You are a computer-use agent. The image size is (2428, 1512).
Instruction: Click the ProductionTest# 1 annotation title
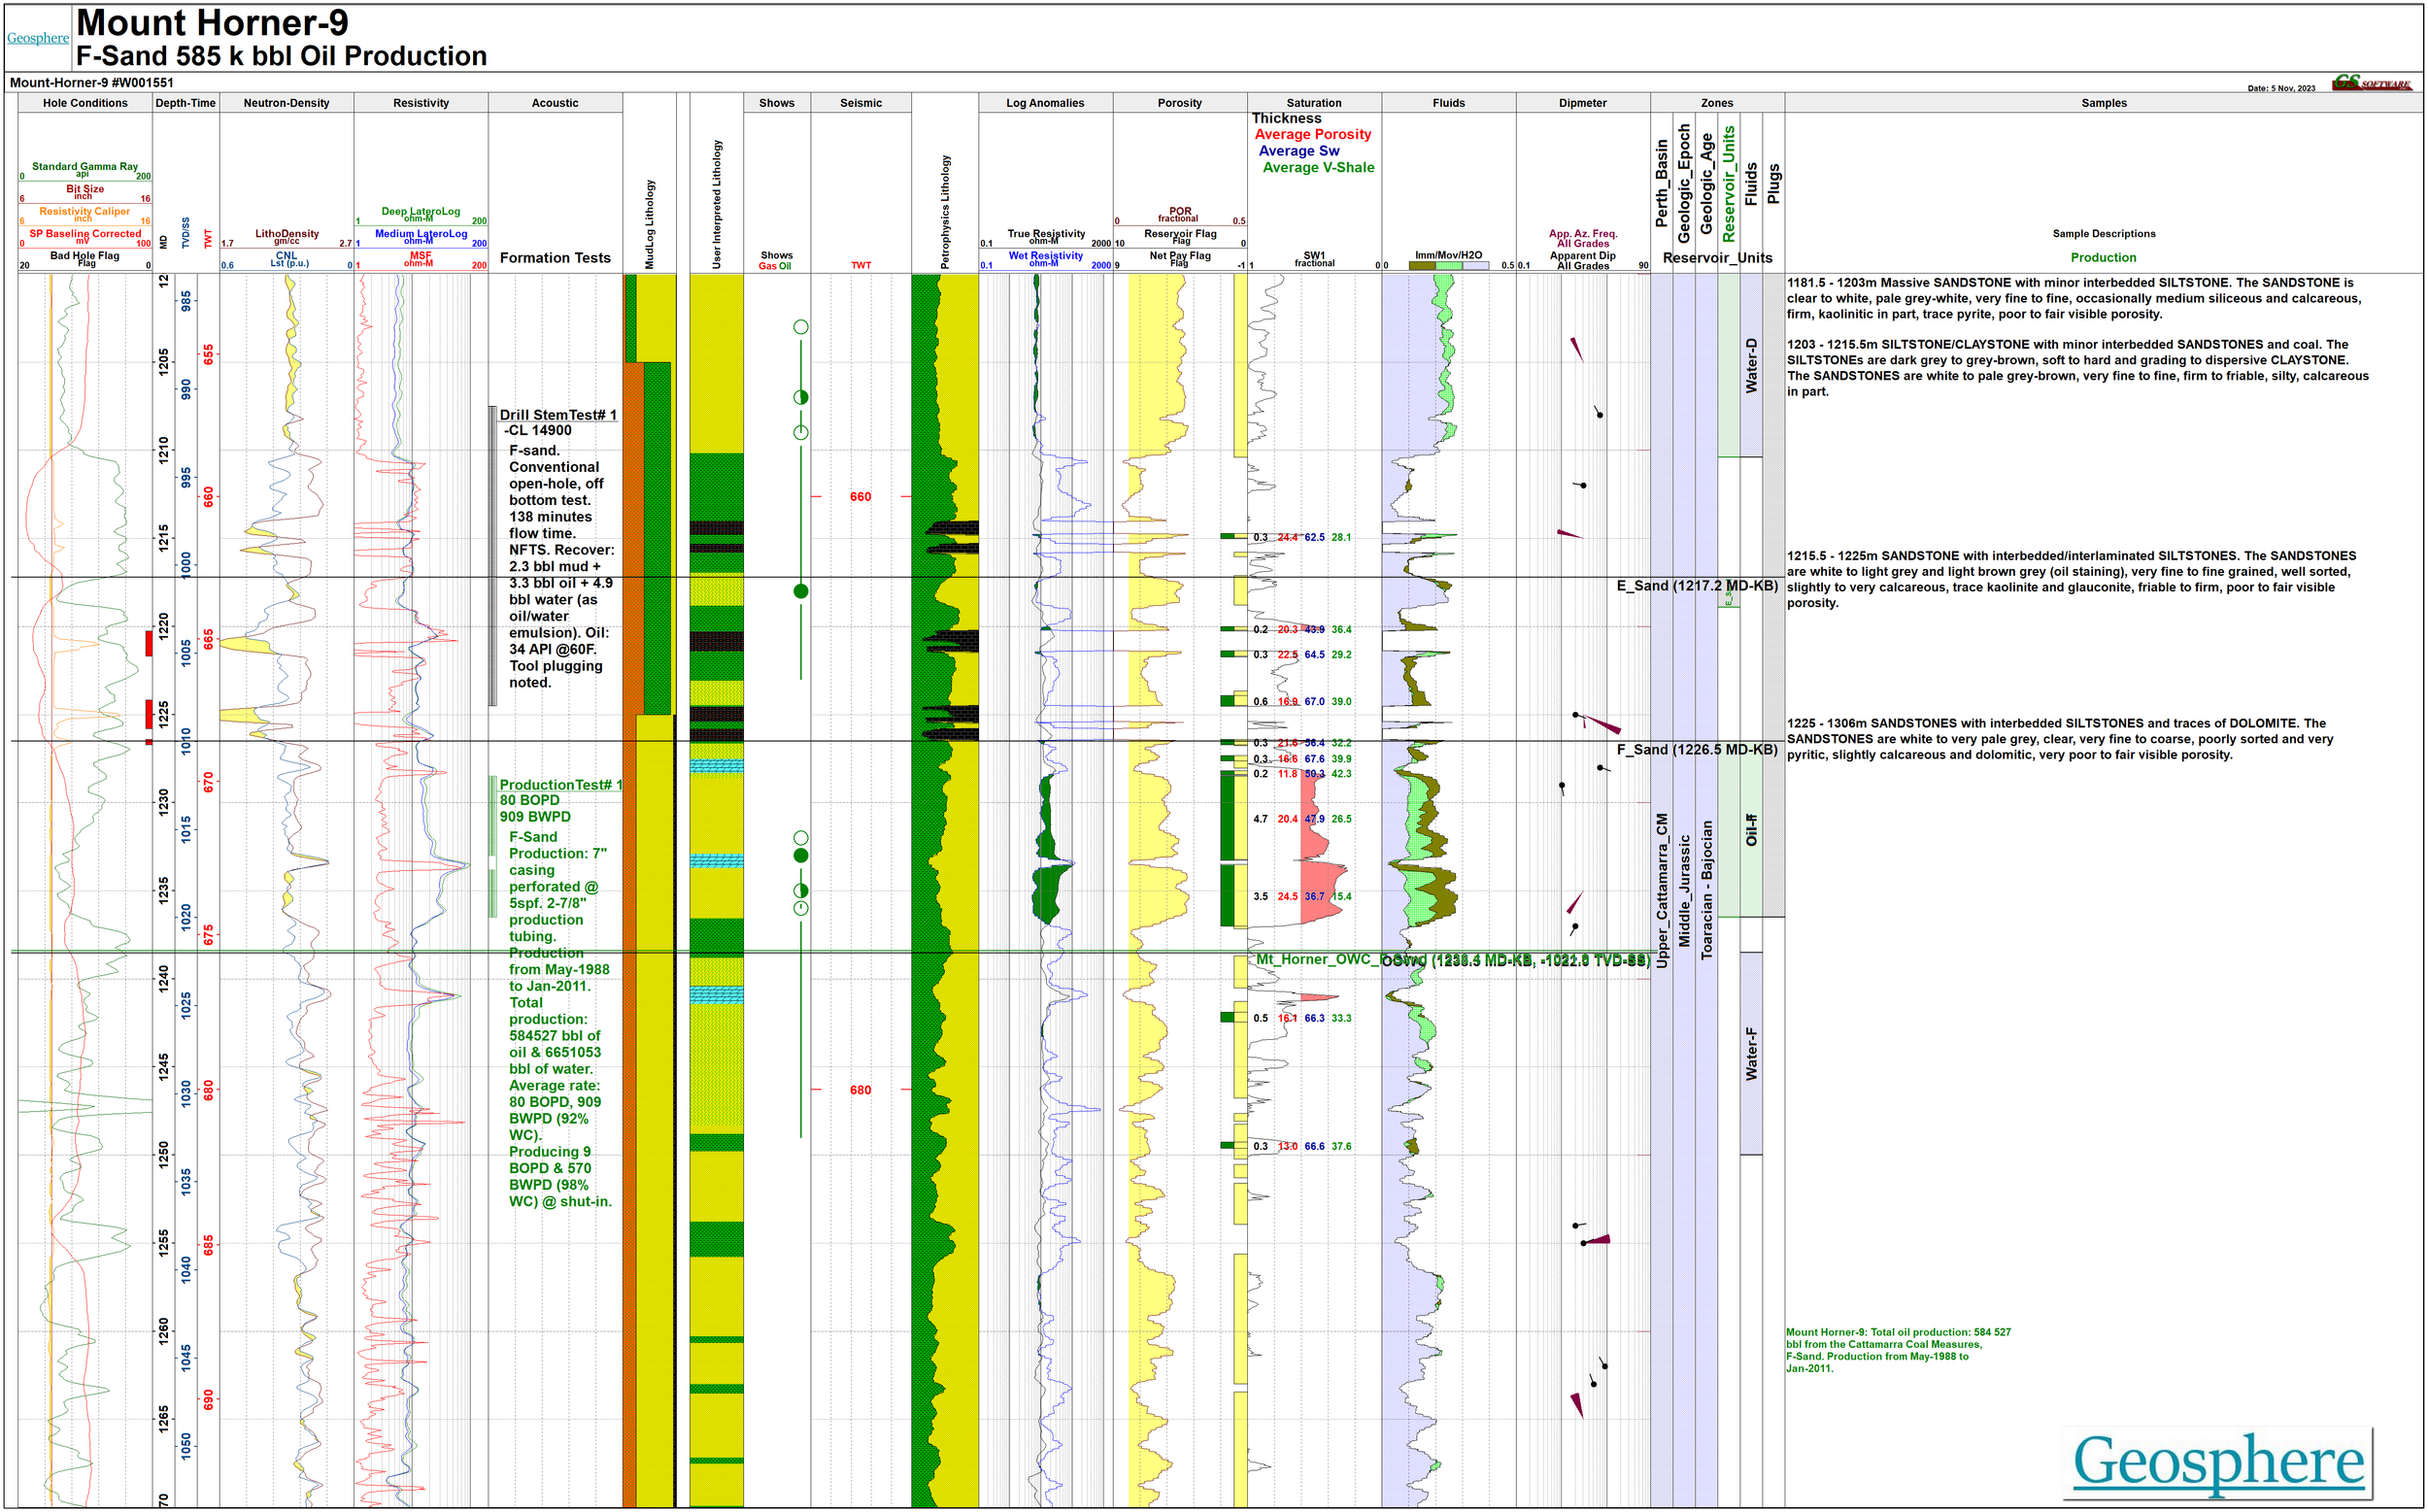[x=560, y=785]
